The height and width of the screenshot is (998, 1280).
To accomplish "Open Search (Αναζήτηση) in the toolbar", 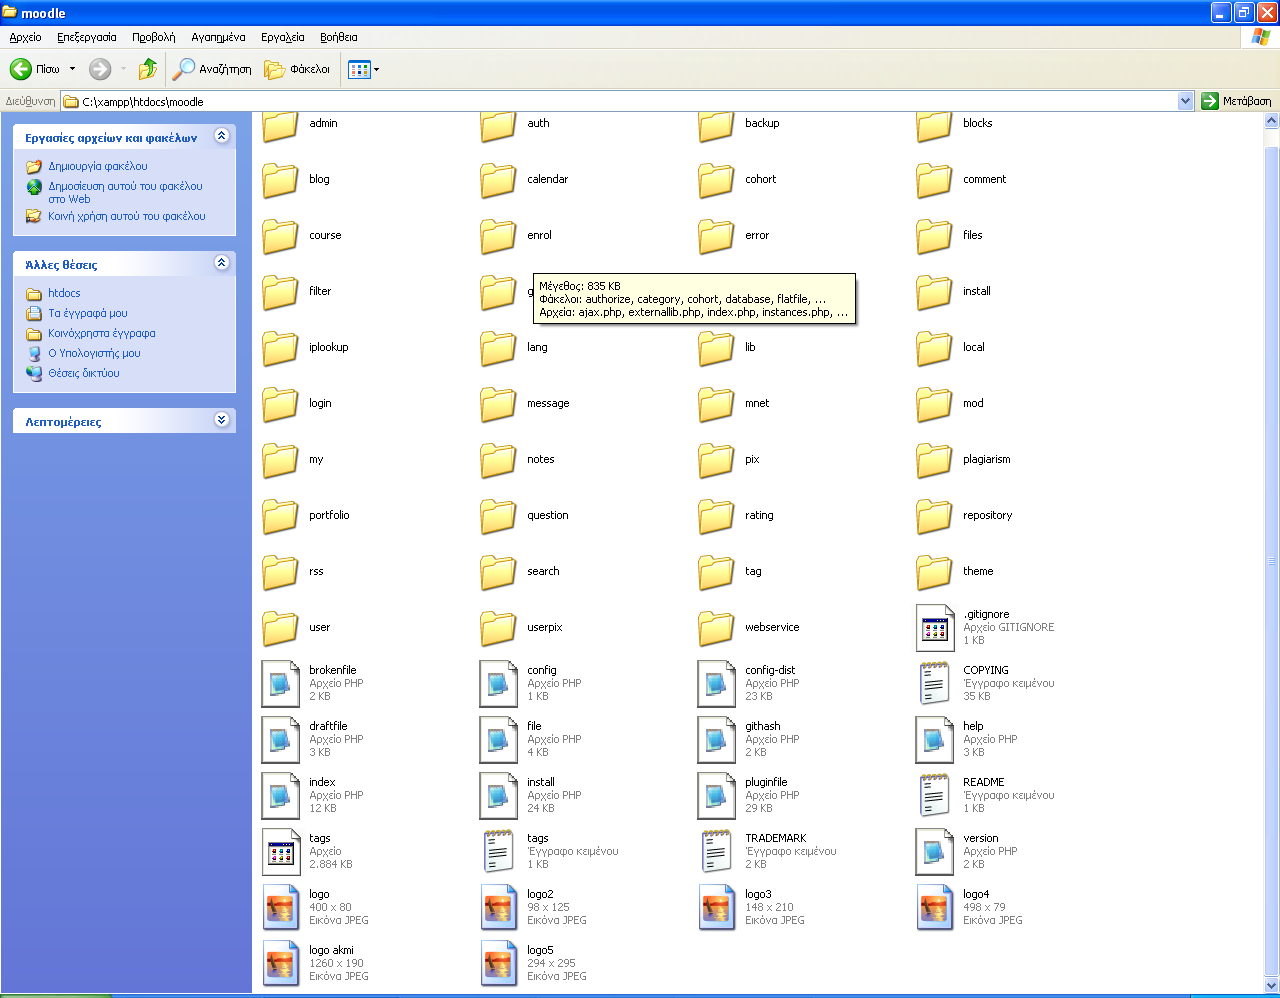I will 212,69.
